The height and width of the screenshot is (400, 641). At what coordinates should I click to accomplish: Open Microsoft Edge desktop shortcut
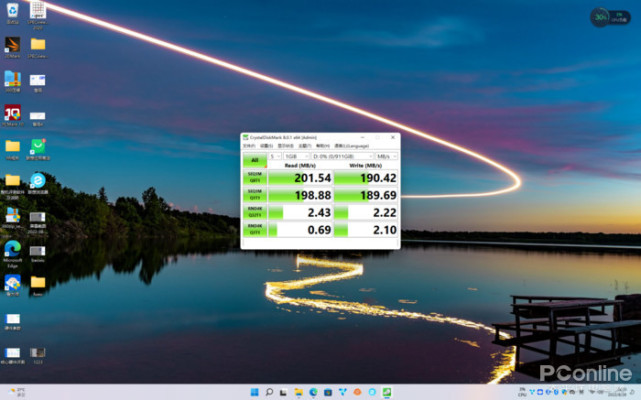click(x=12, y=250)
